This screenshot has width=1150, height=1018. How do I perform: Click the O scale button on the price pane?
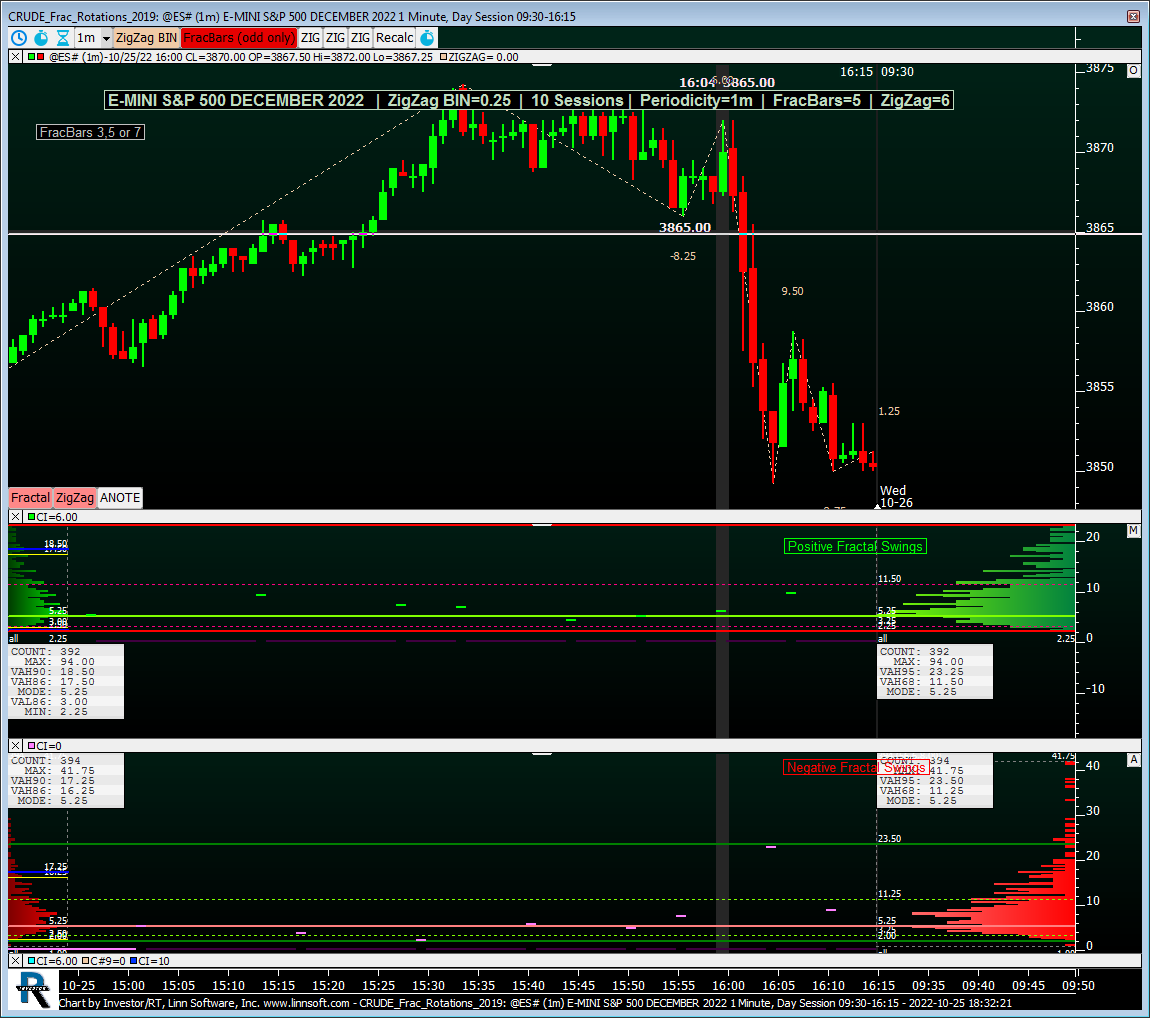click(1133, 70)
